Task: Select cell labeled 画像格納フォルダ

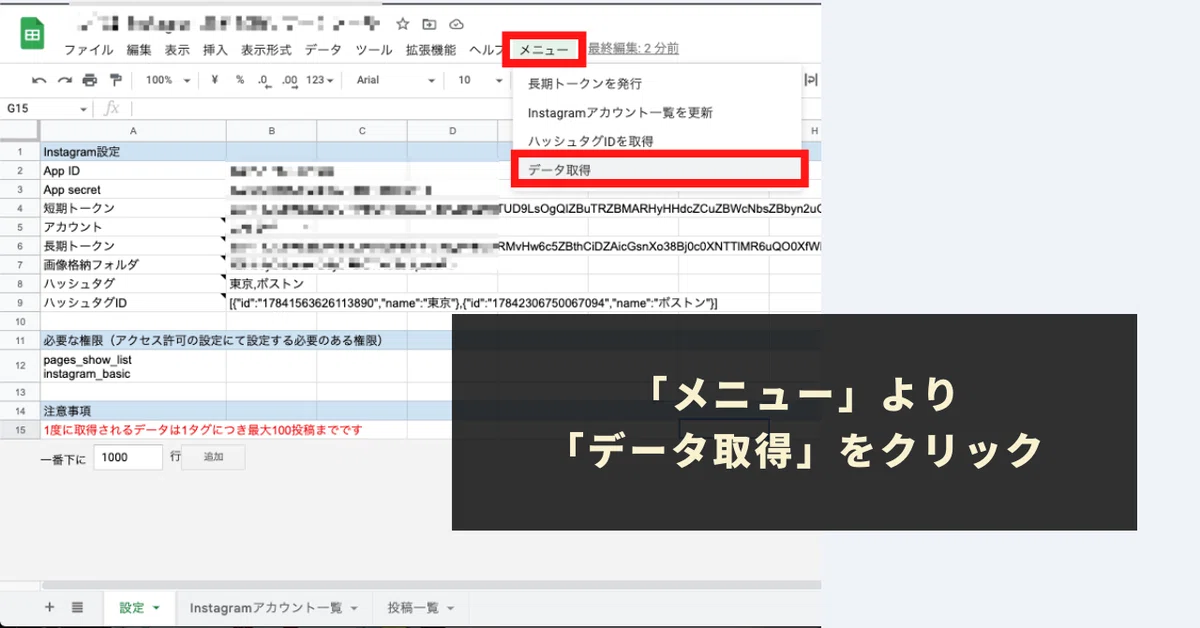Action: tap(133, 265)
